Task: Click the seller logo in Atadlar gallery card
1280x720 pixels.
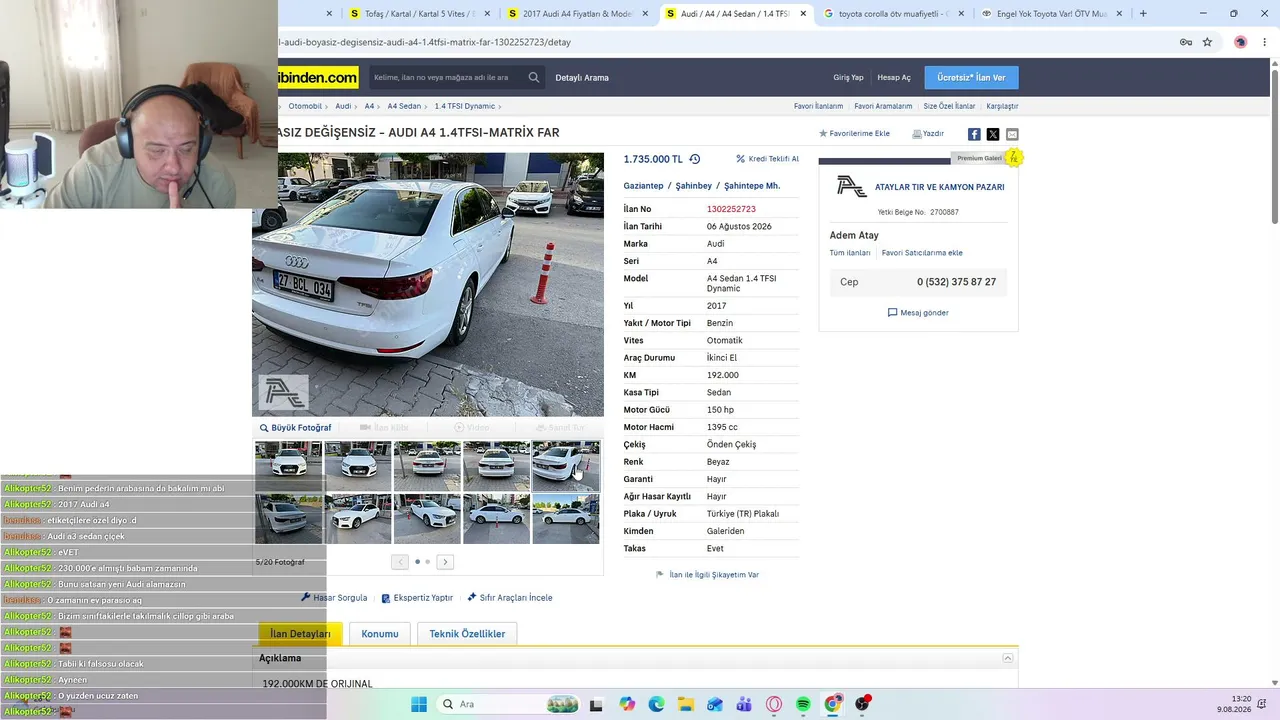Action: pyautogui.click(x=852, y=187)
